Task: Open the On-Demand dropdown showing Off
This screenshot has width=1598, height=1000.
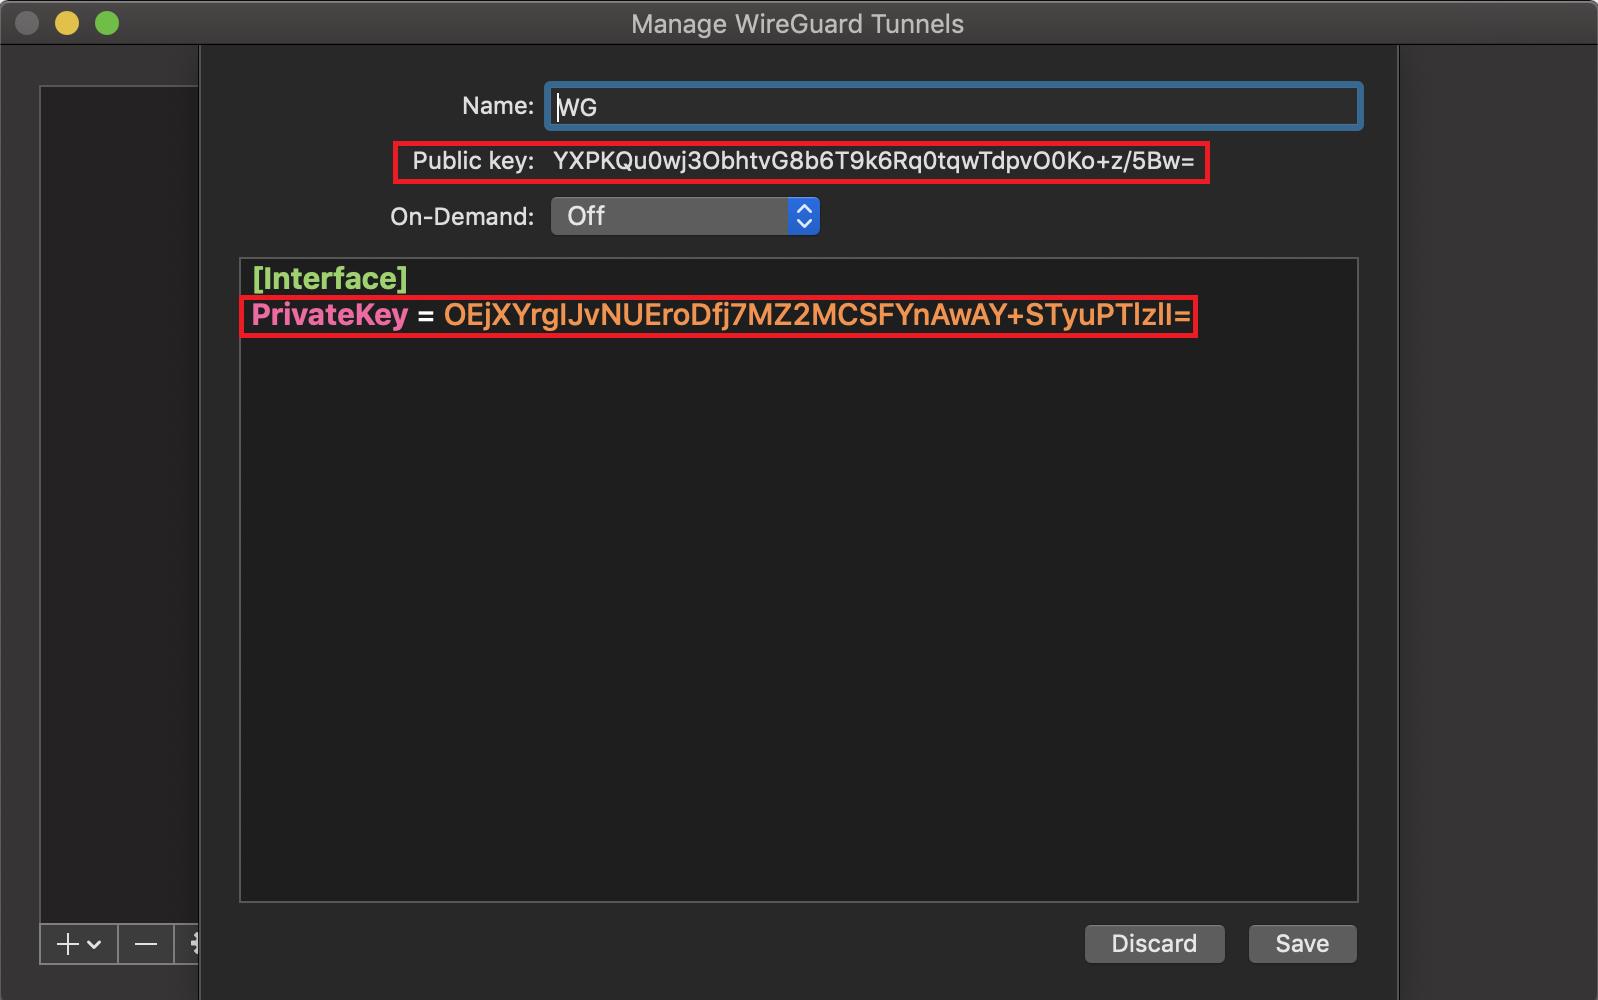Action: coord(670,216)
